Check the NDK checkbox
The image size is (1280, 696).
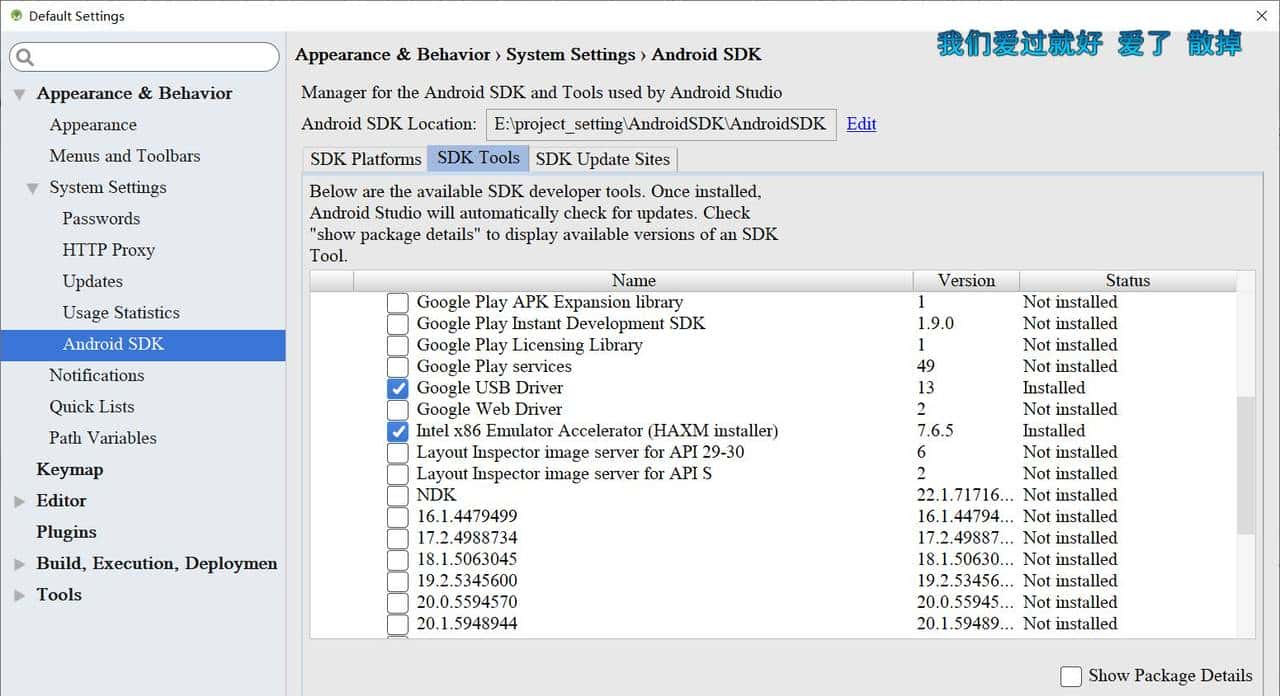point(397,495)
